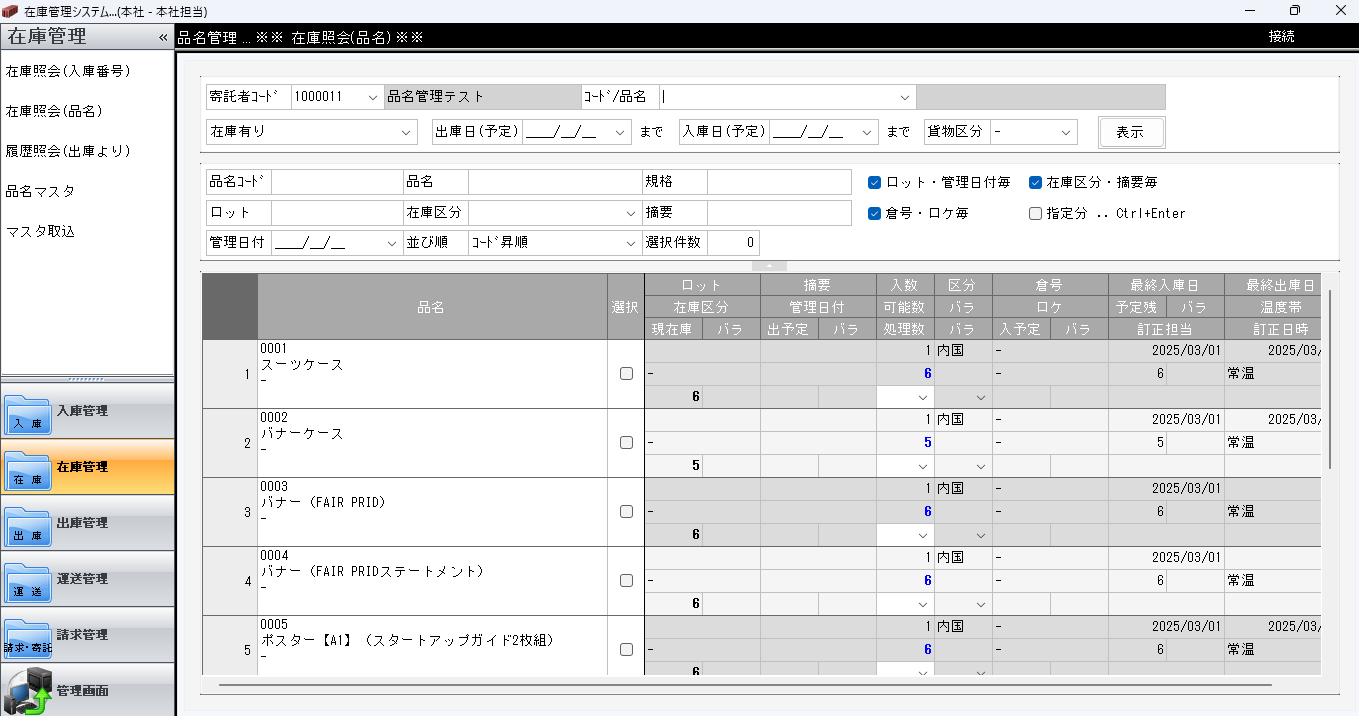
Task: Select the 在庫管理 folder icon
Action: (x=27, y=469)
